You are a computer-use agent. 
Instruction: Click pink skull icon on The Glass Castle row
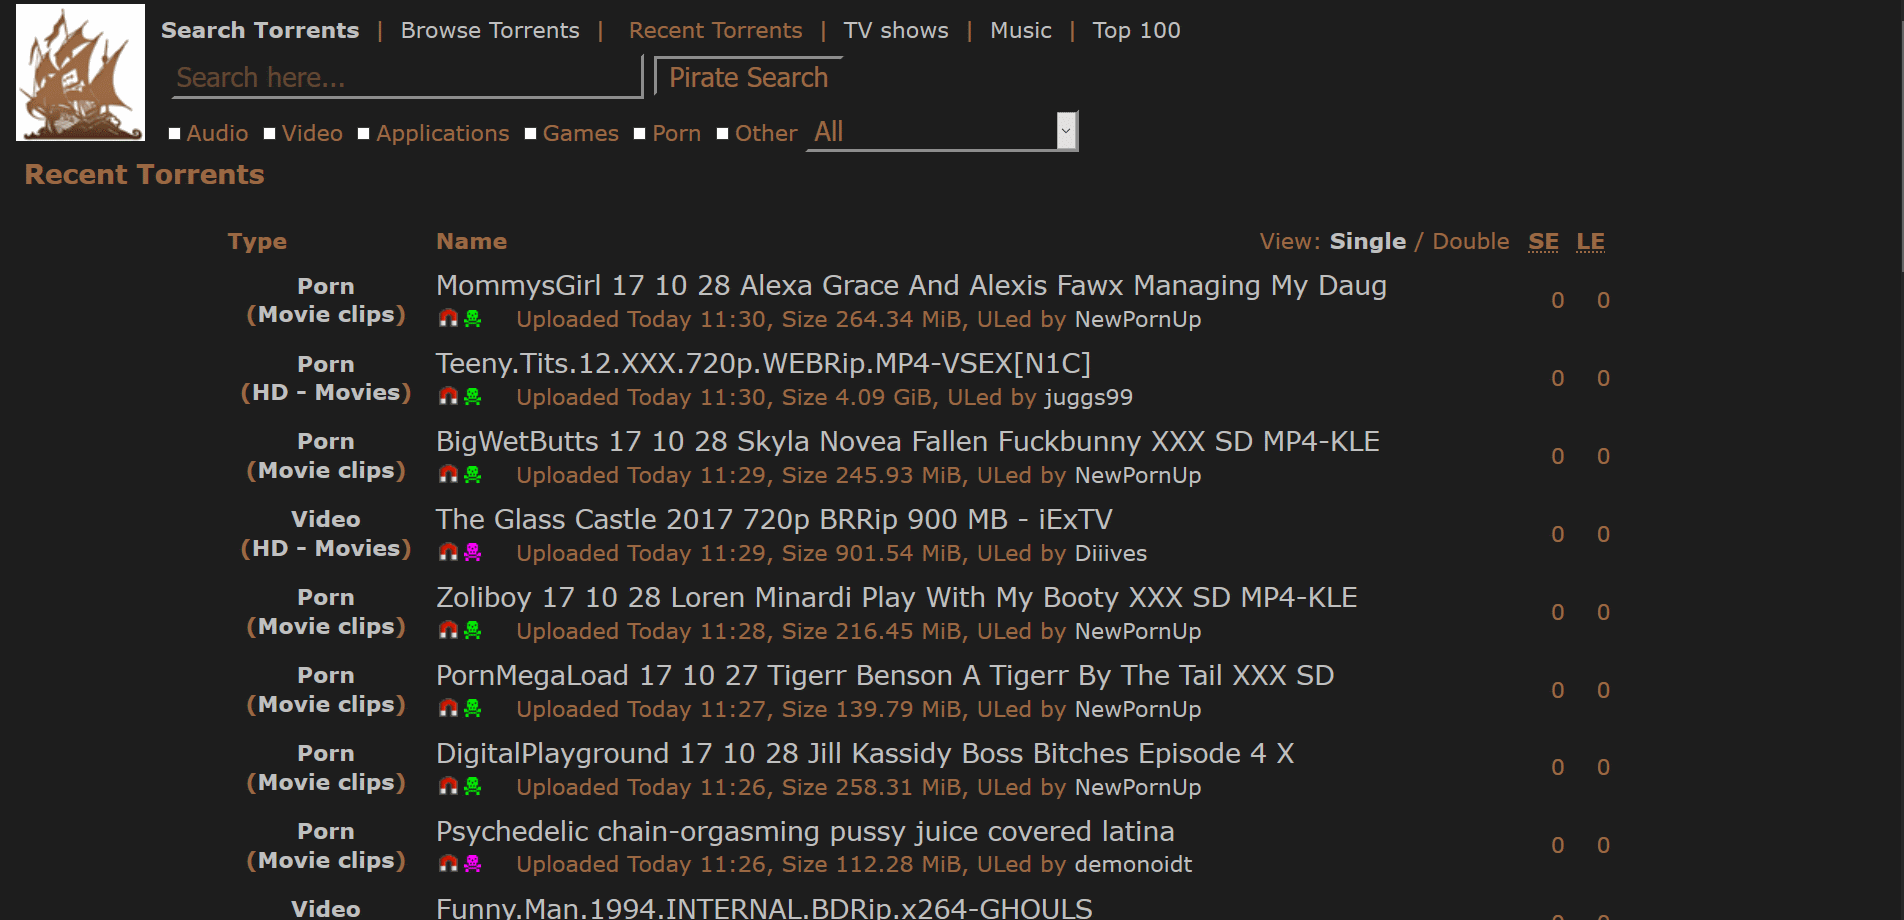[x=473, y=552]
